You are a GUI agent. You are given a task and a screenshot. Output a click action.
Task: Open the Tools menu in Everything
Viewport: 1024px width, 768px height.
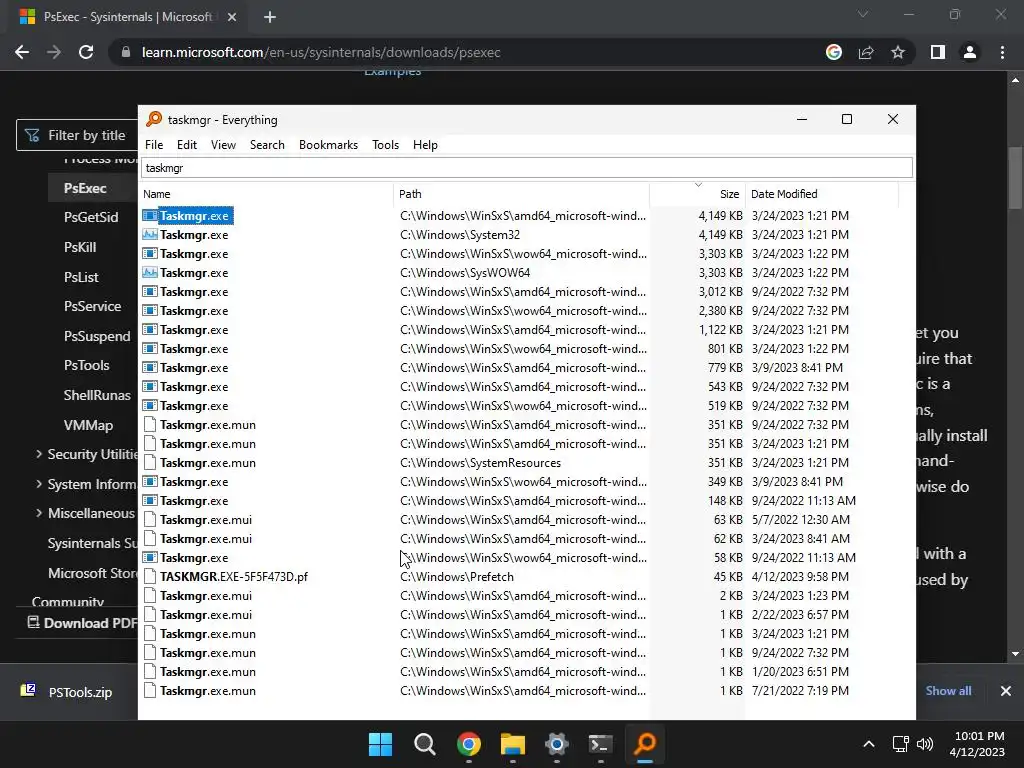385,145
